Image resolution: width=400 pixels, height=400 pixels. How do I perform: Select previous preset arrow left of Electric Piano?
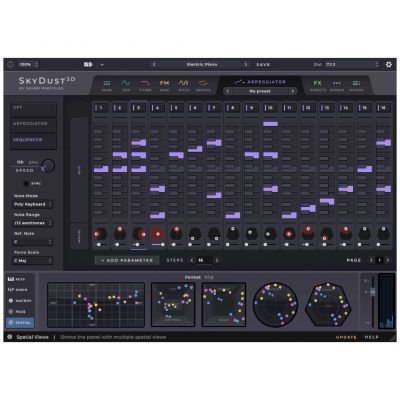coord(154,64)
